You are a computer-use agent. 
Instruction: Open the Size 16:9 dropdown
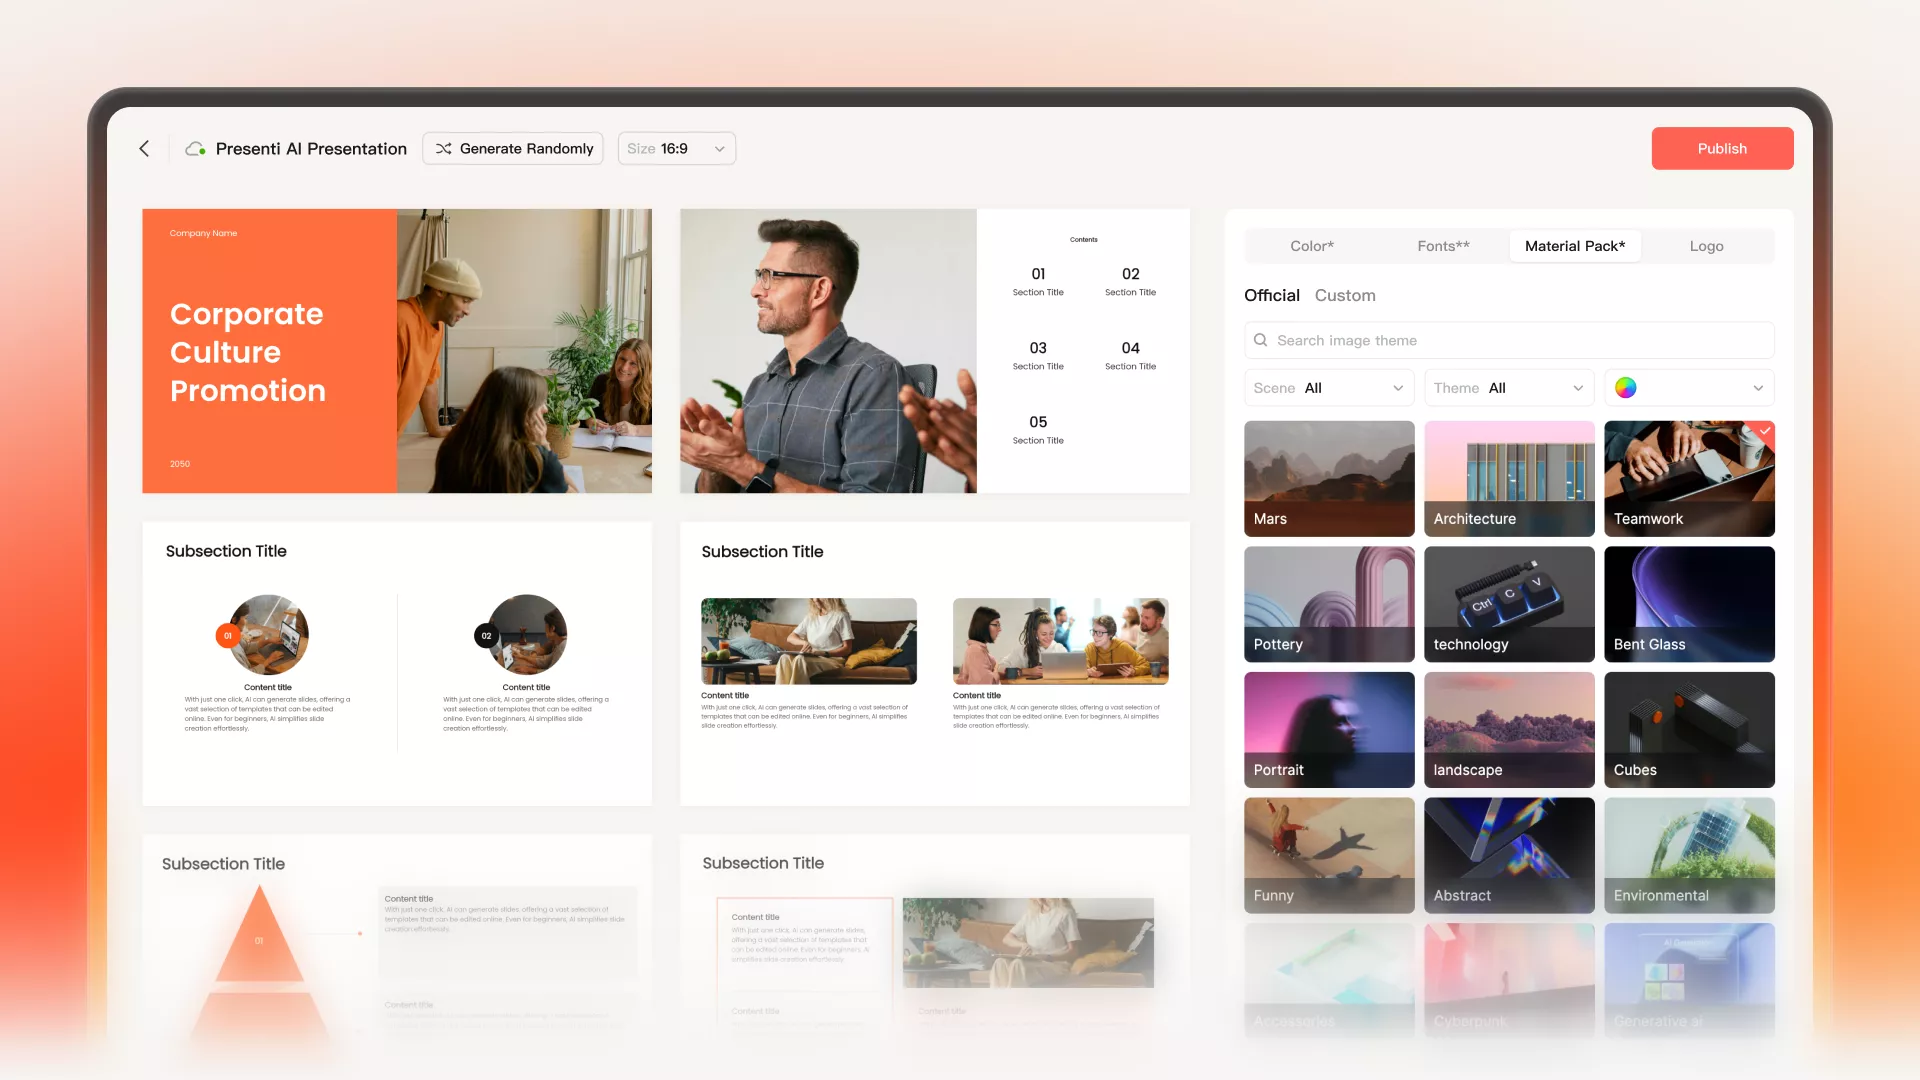pos(676,148)
